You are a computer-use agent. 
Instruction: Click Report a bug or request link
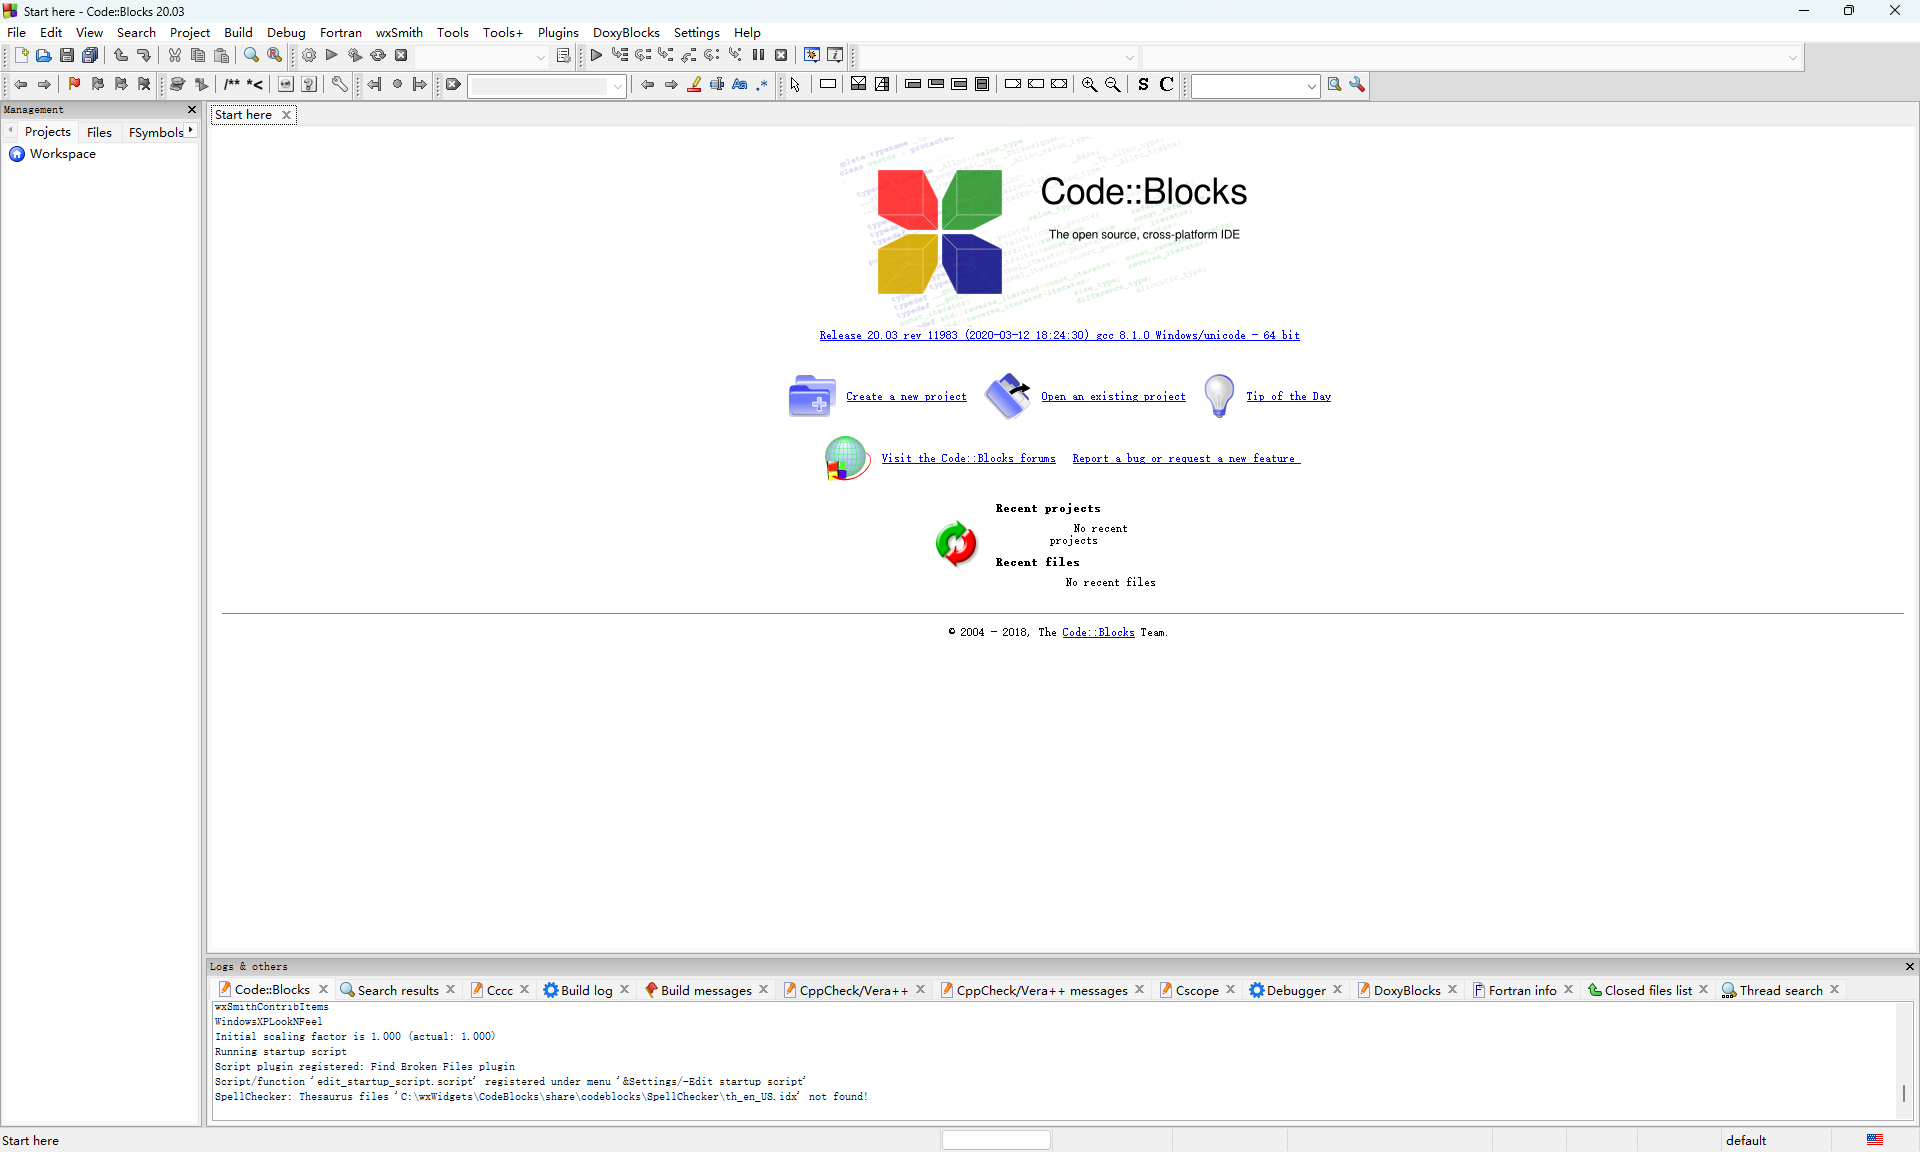[1186, 459]
